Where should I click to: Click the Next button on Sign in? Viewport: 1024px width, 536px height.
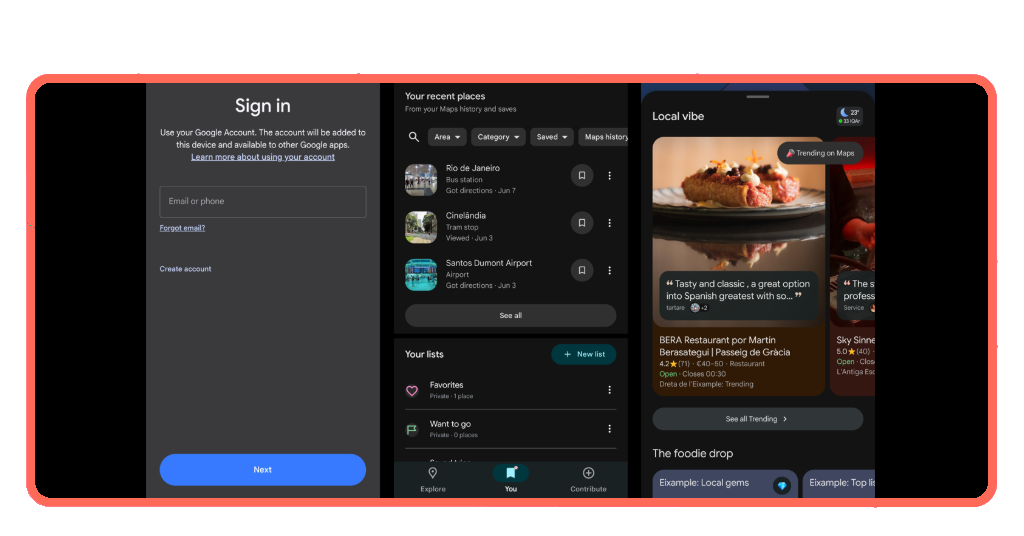click(263, 469)
